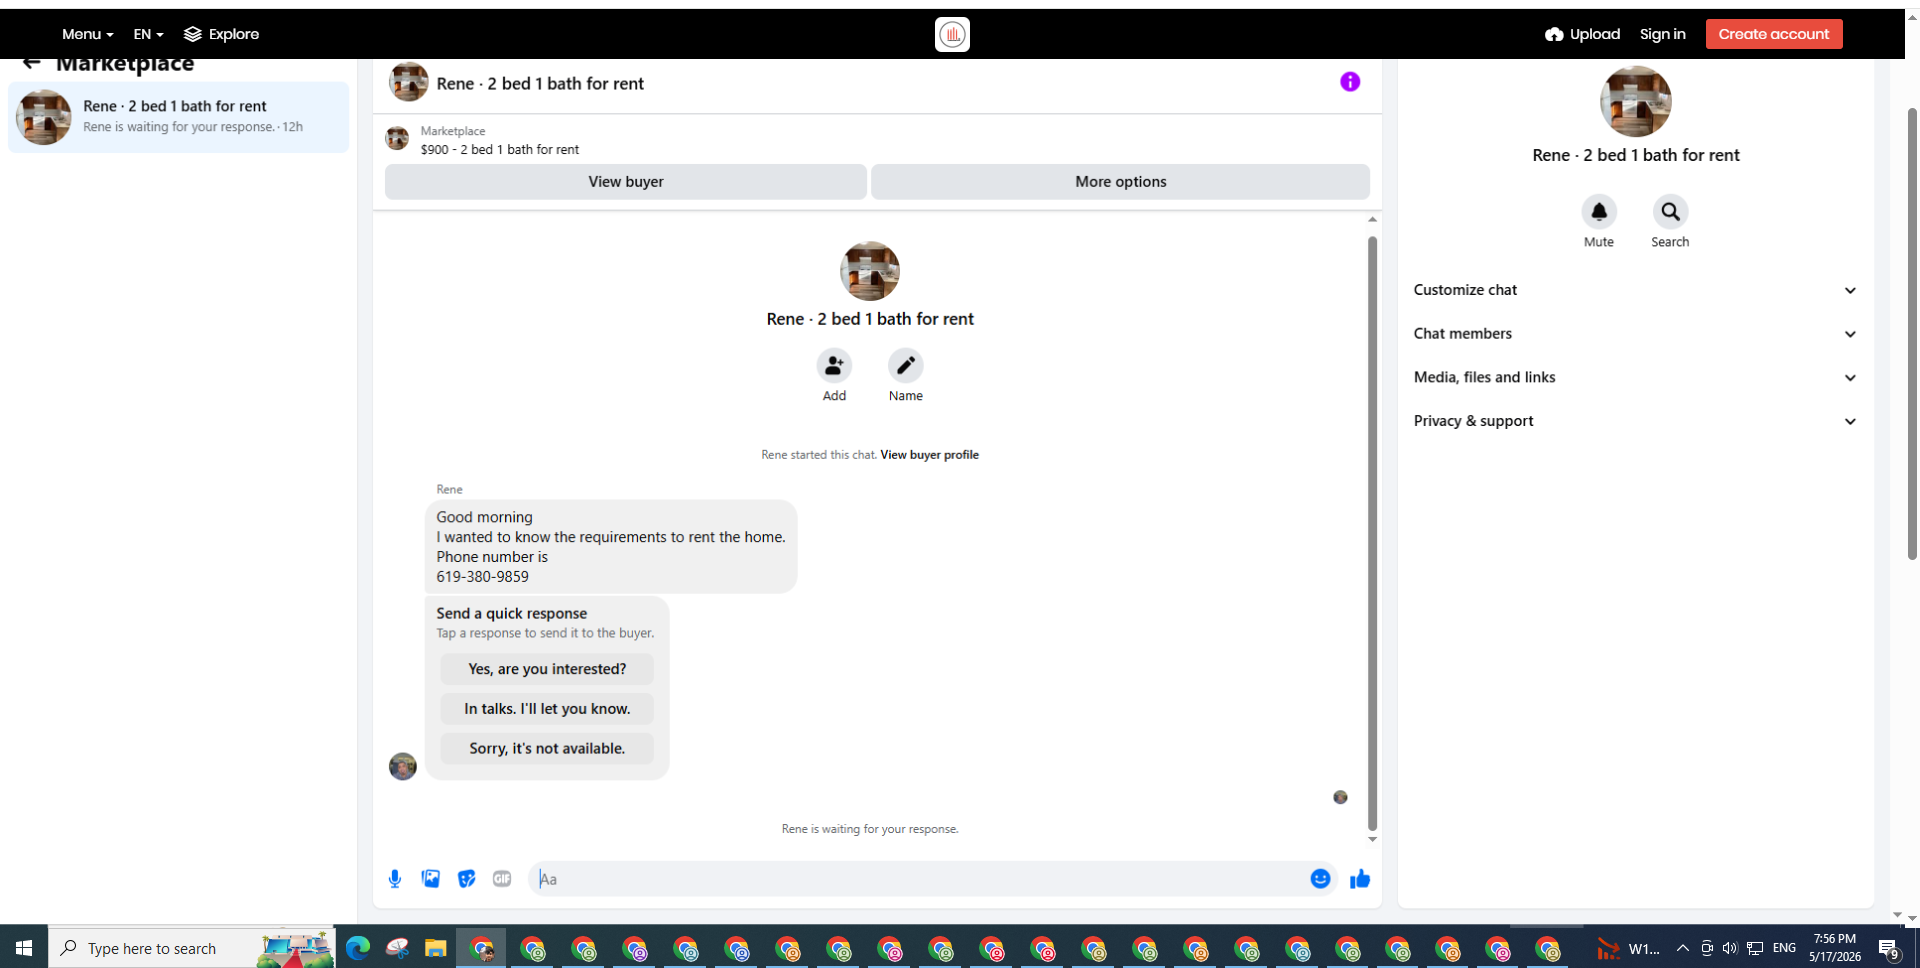Click the pencil Name icon
This screenshot has height=968, width=1920.
[906, 366]
